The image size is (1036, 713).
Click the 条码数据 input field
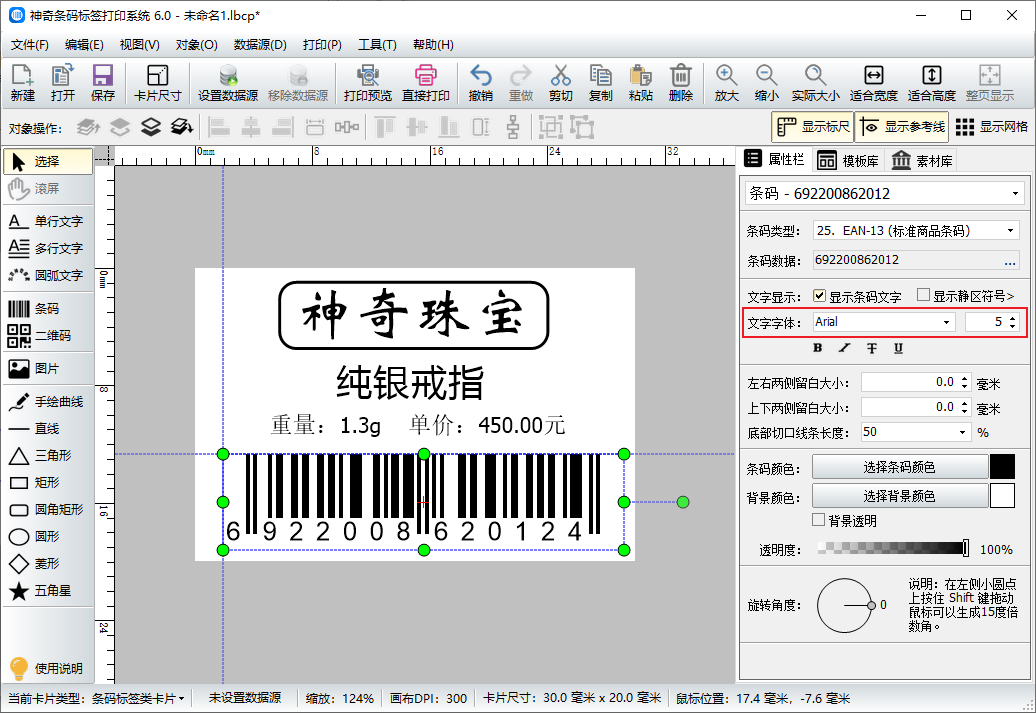coord(906,260)
